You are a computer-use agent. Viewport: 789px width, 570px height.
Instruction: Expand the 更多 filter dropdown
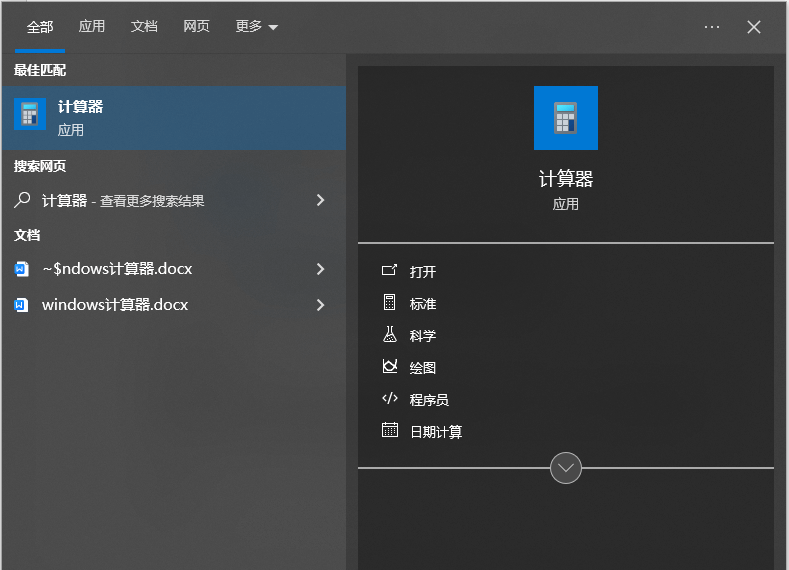coord(256,27)
